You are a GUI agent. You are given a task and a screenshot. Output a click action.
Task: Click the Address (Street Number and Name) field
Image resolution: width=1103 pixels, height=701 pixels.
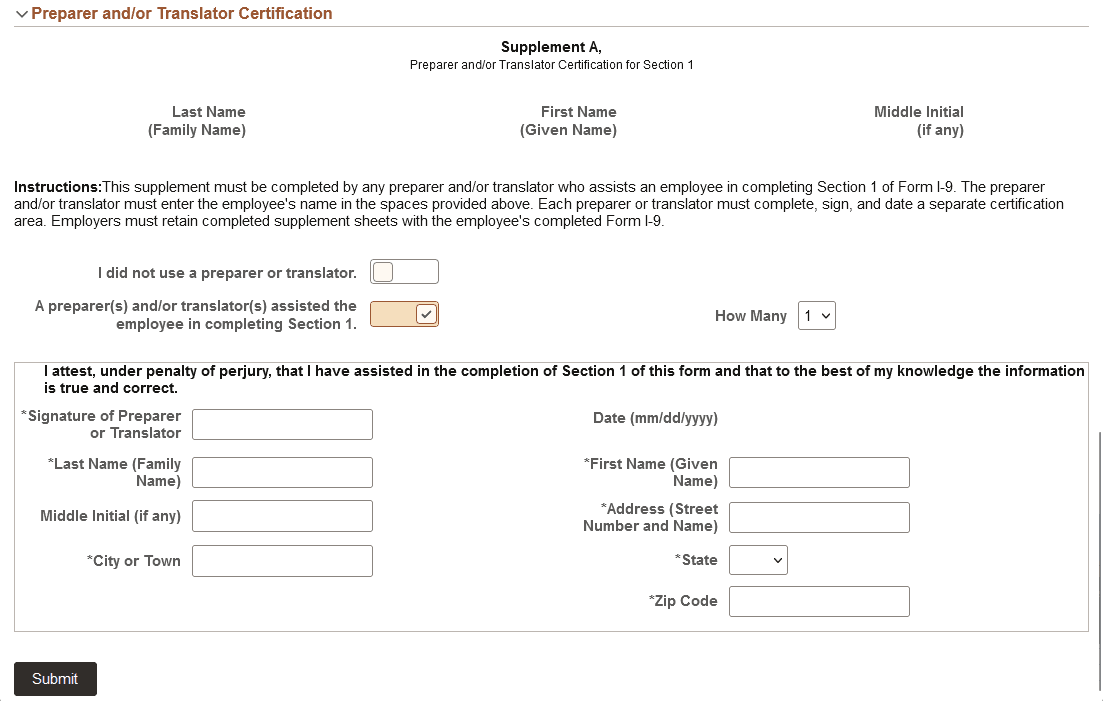818,517
